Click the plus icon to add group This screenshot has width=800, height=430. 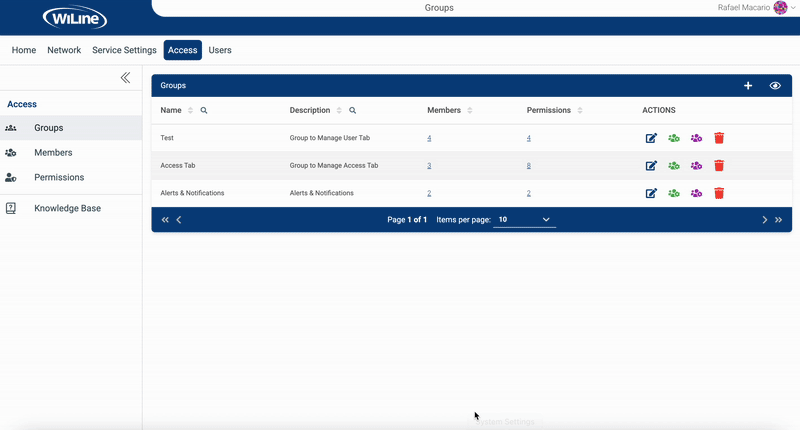pos(748,86)
